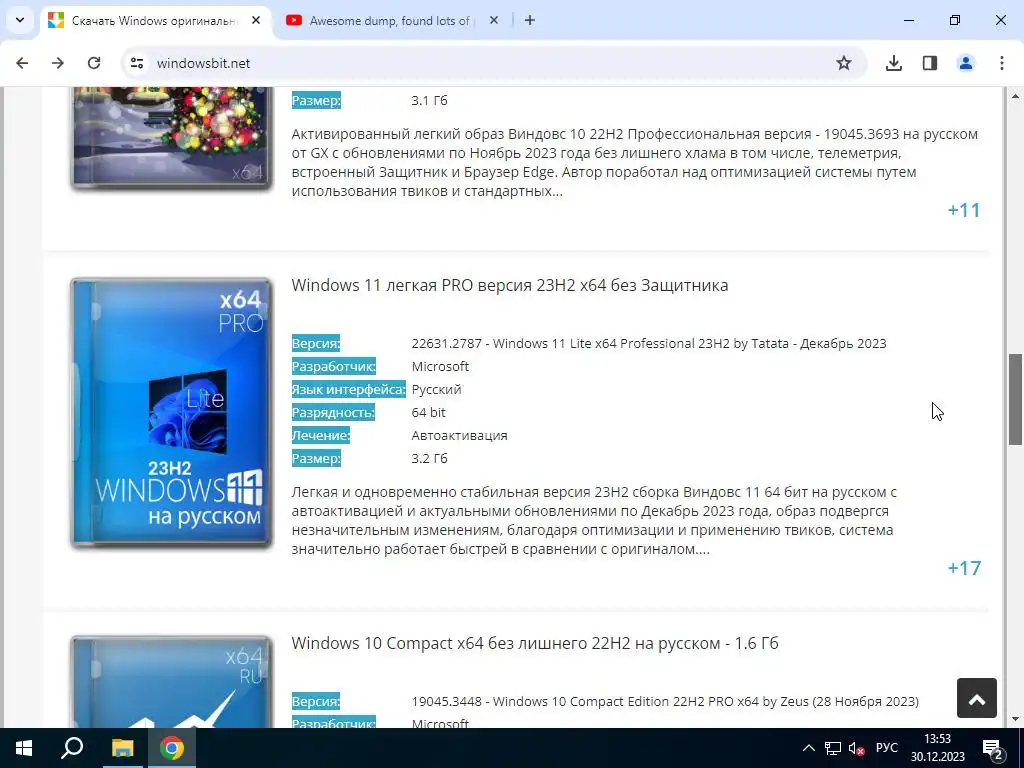
Task: Open Windows 11 легкая PRO версия 23H2 title
Action: (509, 285)
